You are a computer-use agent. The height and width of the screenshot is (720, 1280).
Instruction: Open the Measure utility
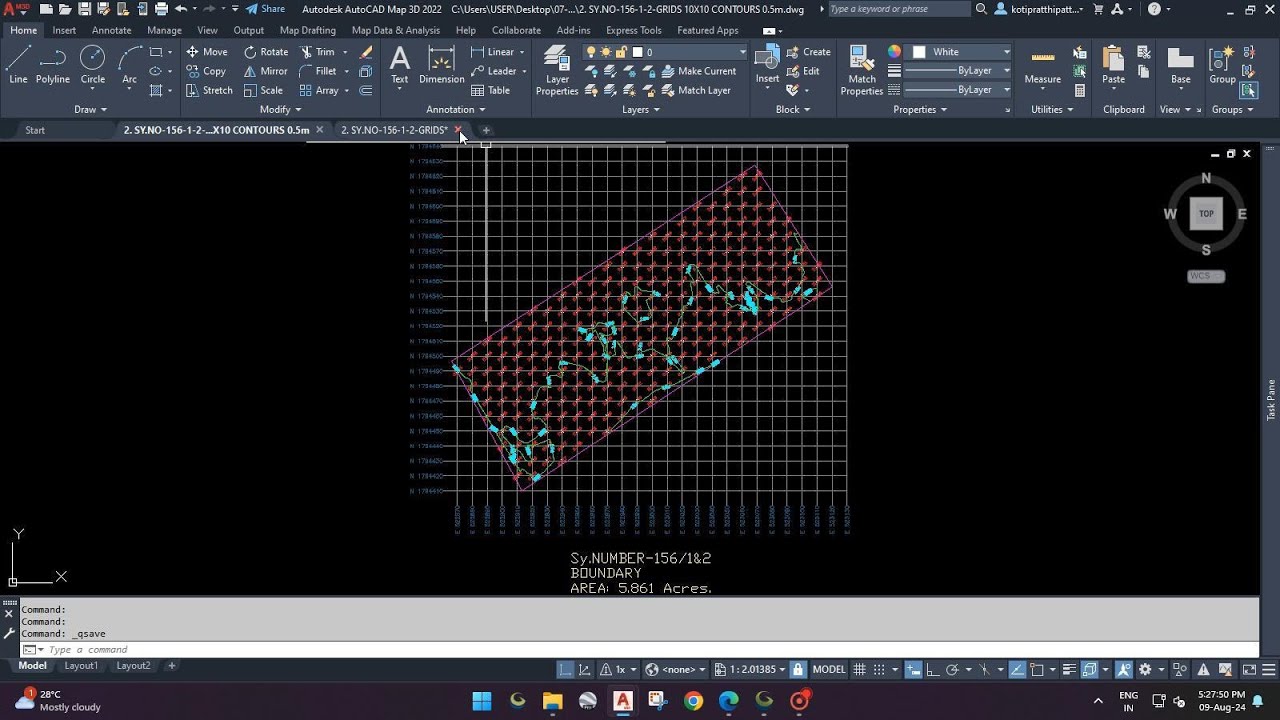(x=1042, y=65)
